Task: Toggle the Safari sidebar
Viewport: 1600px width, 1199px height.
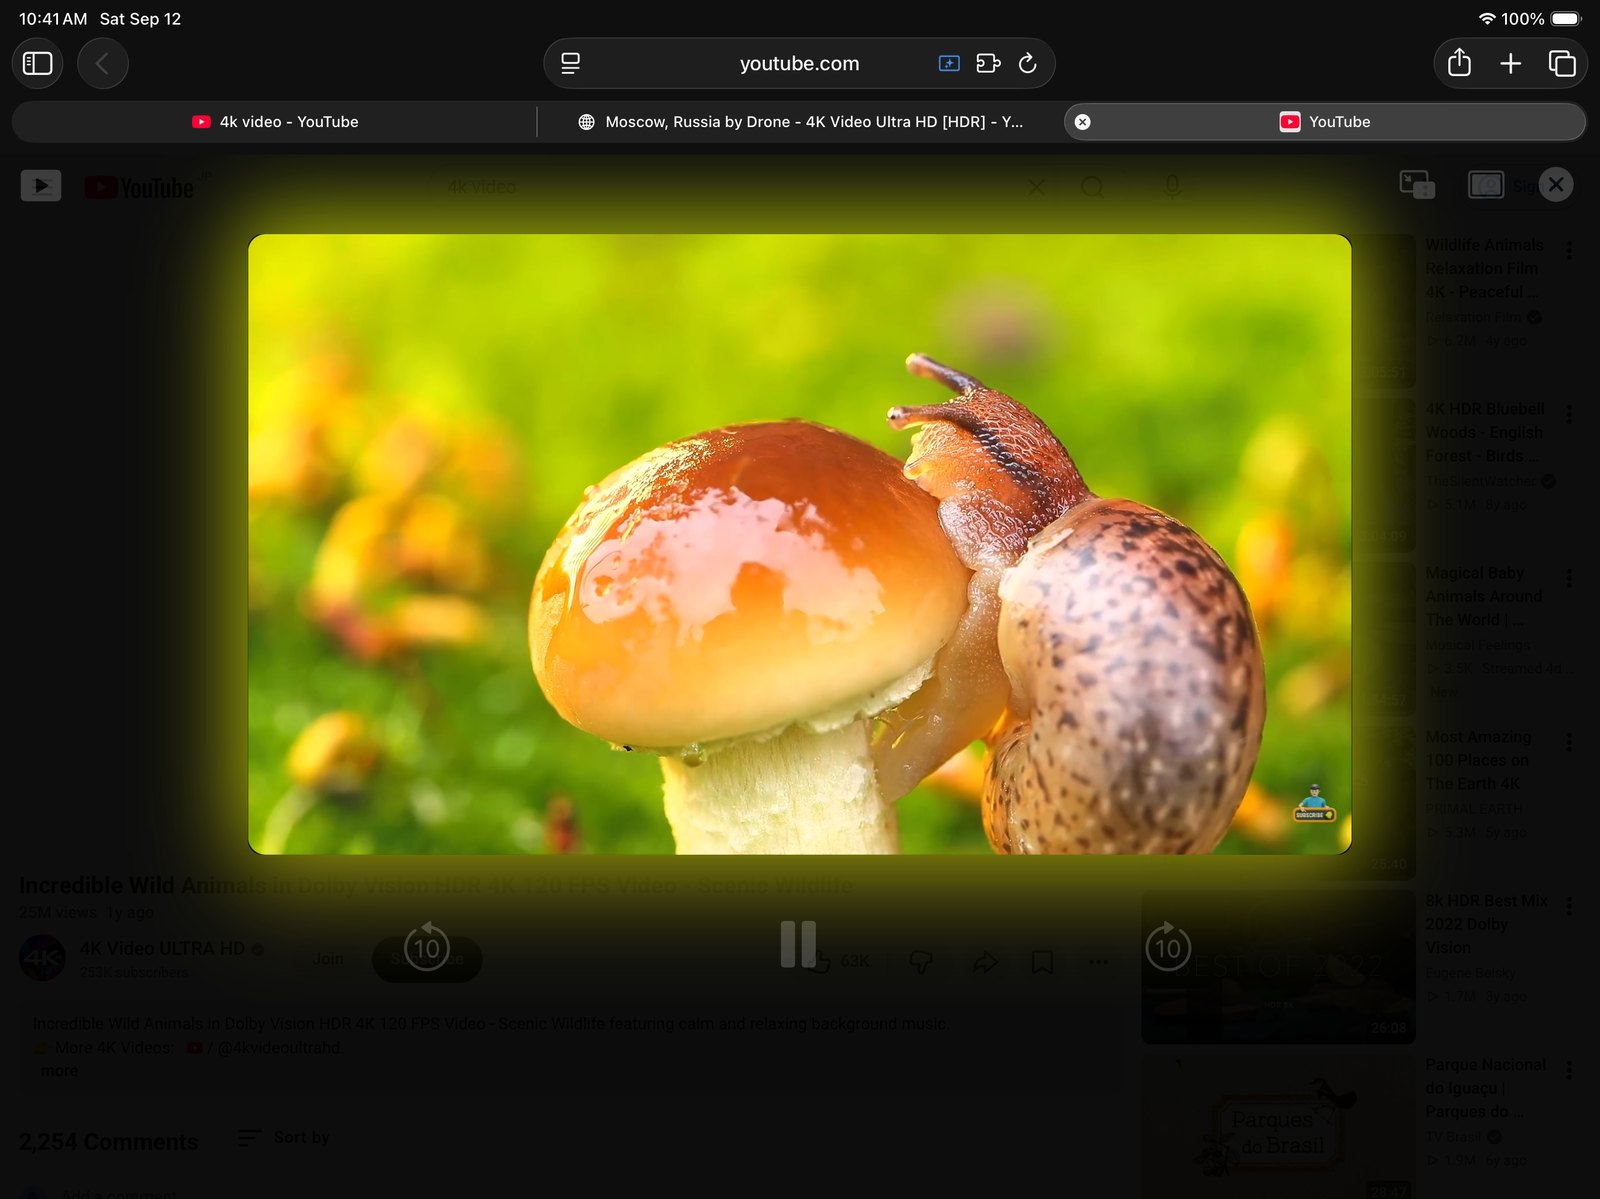Action: click(38, 64)
